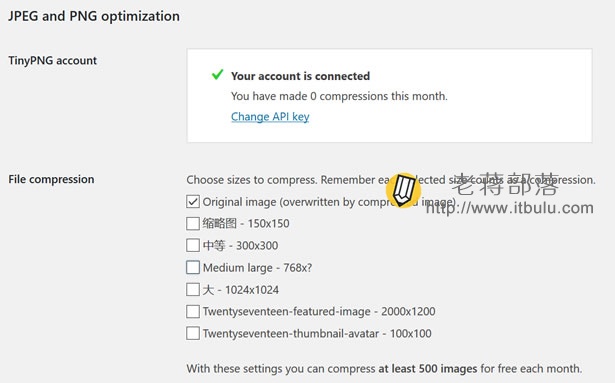Enable Twentyseventeen-featured-image 2000x1200 checkbox
The width and height of the screenshot is (615, 383).
(x=193, y=312)
